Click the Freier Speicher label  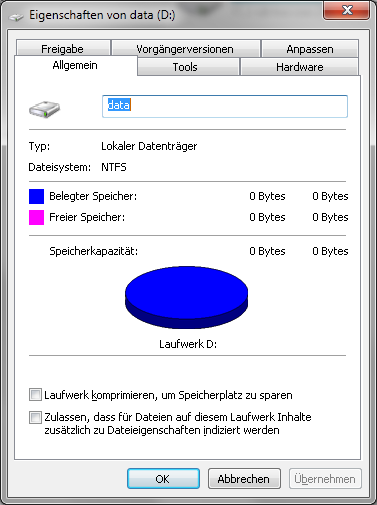pyautogui.click(x=87, y=217)
